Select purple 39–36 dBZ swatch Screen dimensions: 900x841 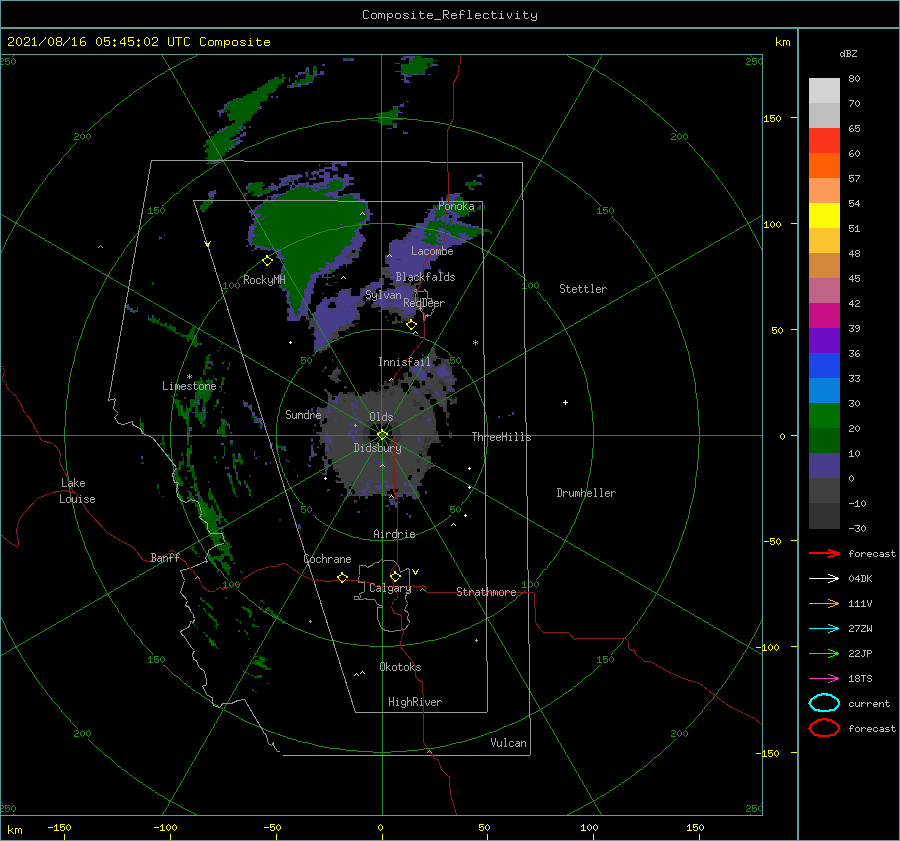click(824, 340)
